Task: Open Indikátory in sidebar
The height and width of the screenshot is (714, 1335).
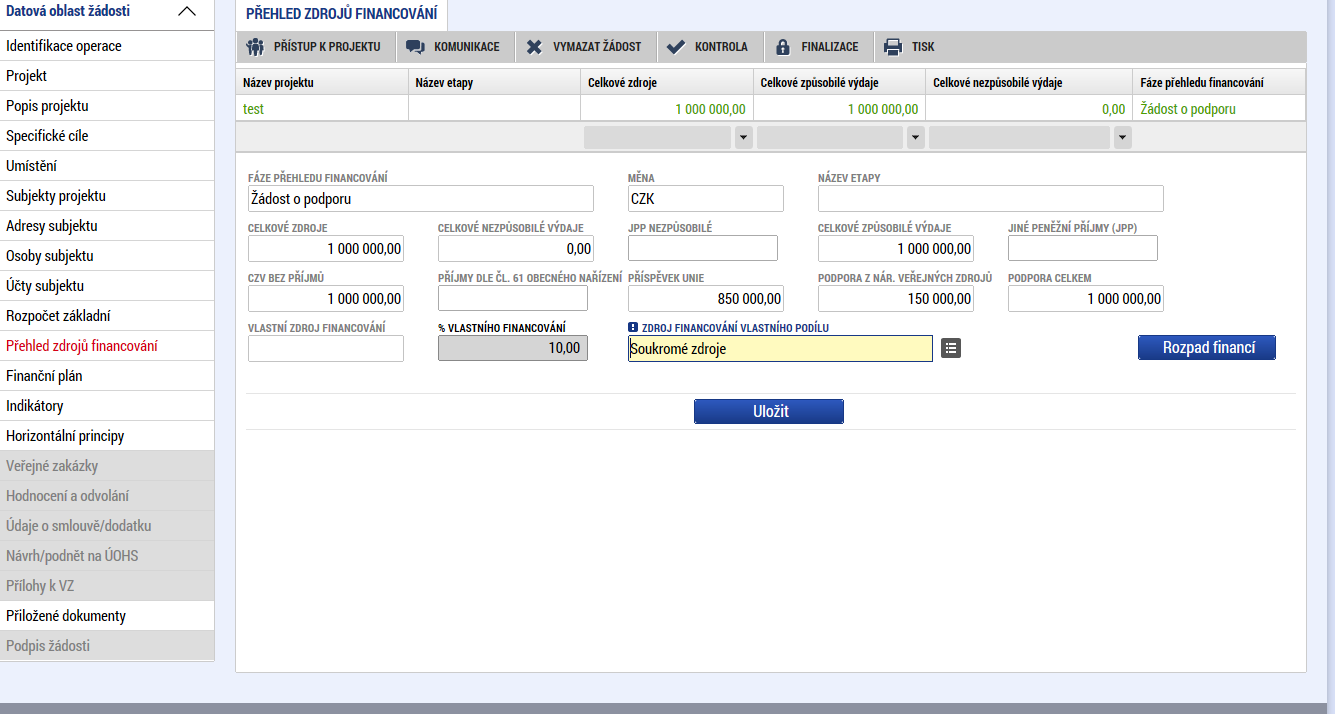Action: click(107, 406)
